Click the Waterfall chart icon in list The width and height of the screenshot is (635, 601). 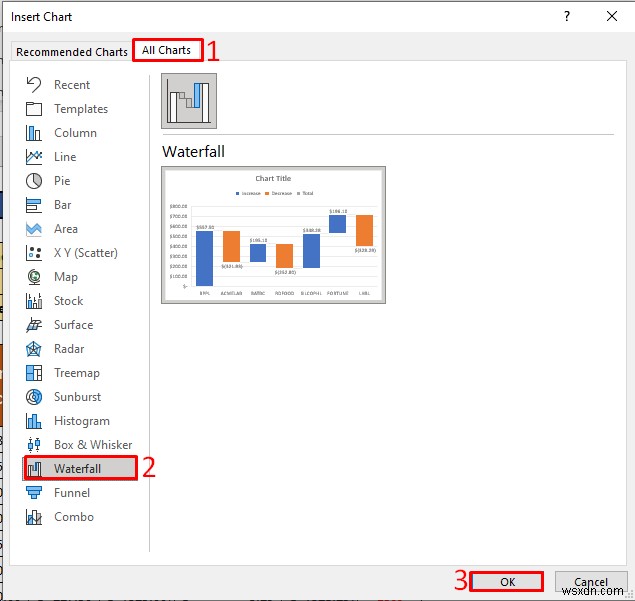coord(35,469)
